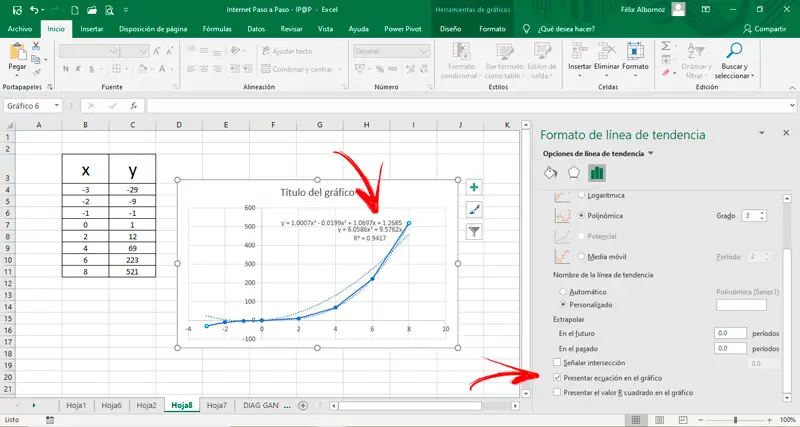Viewport: 800px width, 427px height.
Task: Select Media móvil trendline radio button
Action: tap(579, 256)
